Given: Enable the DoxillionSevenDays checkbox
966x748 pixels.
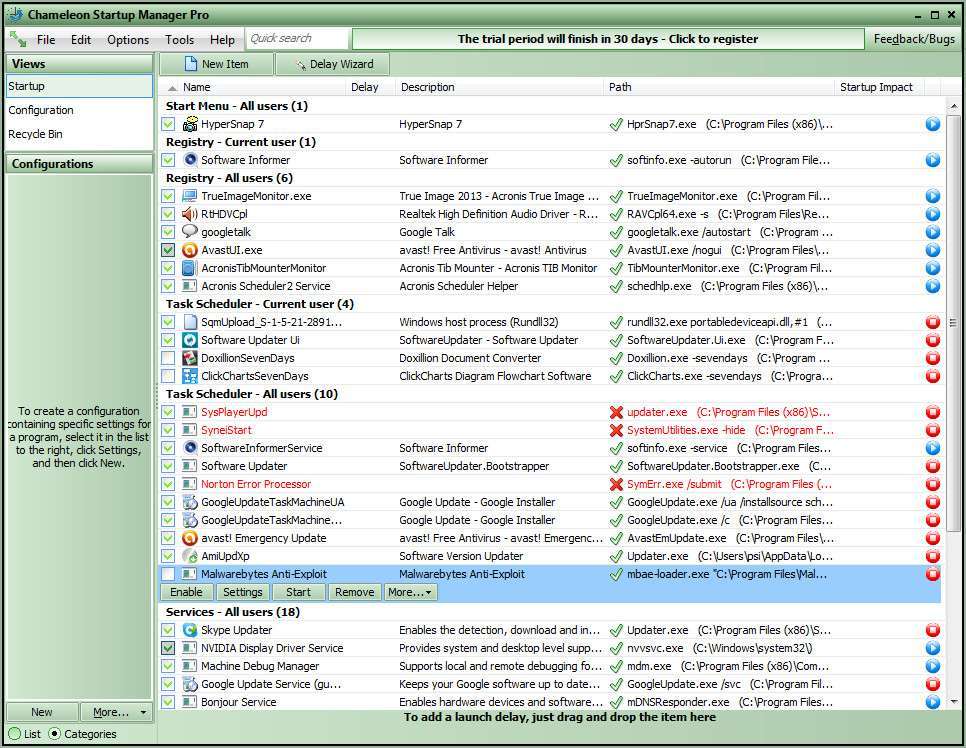Looking at the screenshot, I should [x=168, y=358].
